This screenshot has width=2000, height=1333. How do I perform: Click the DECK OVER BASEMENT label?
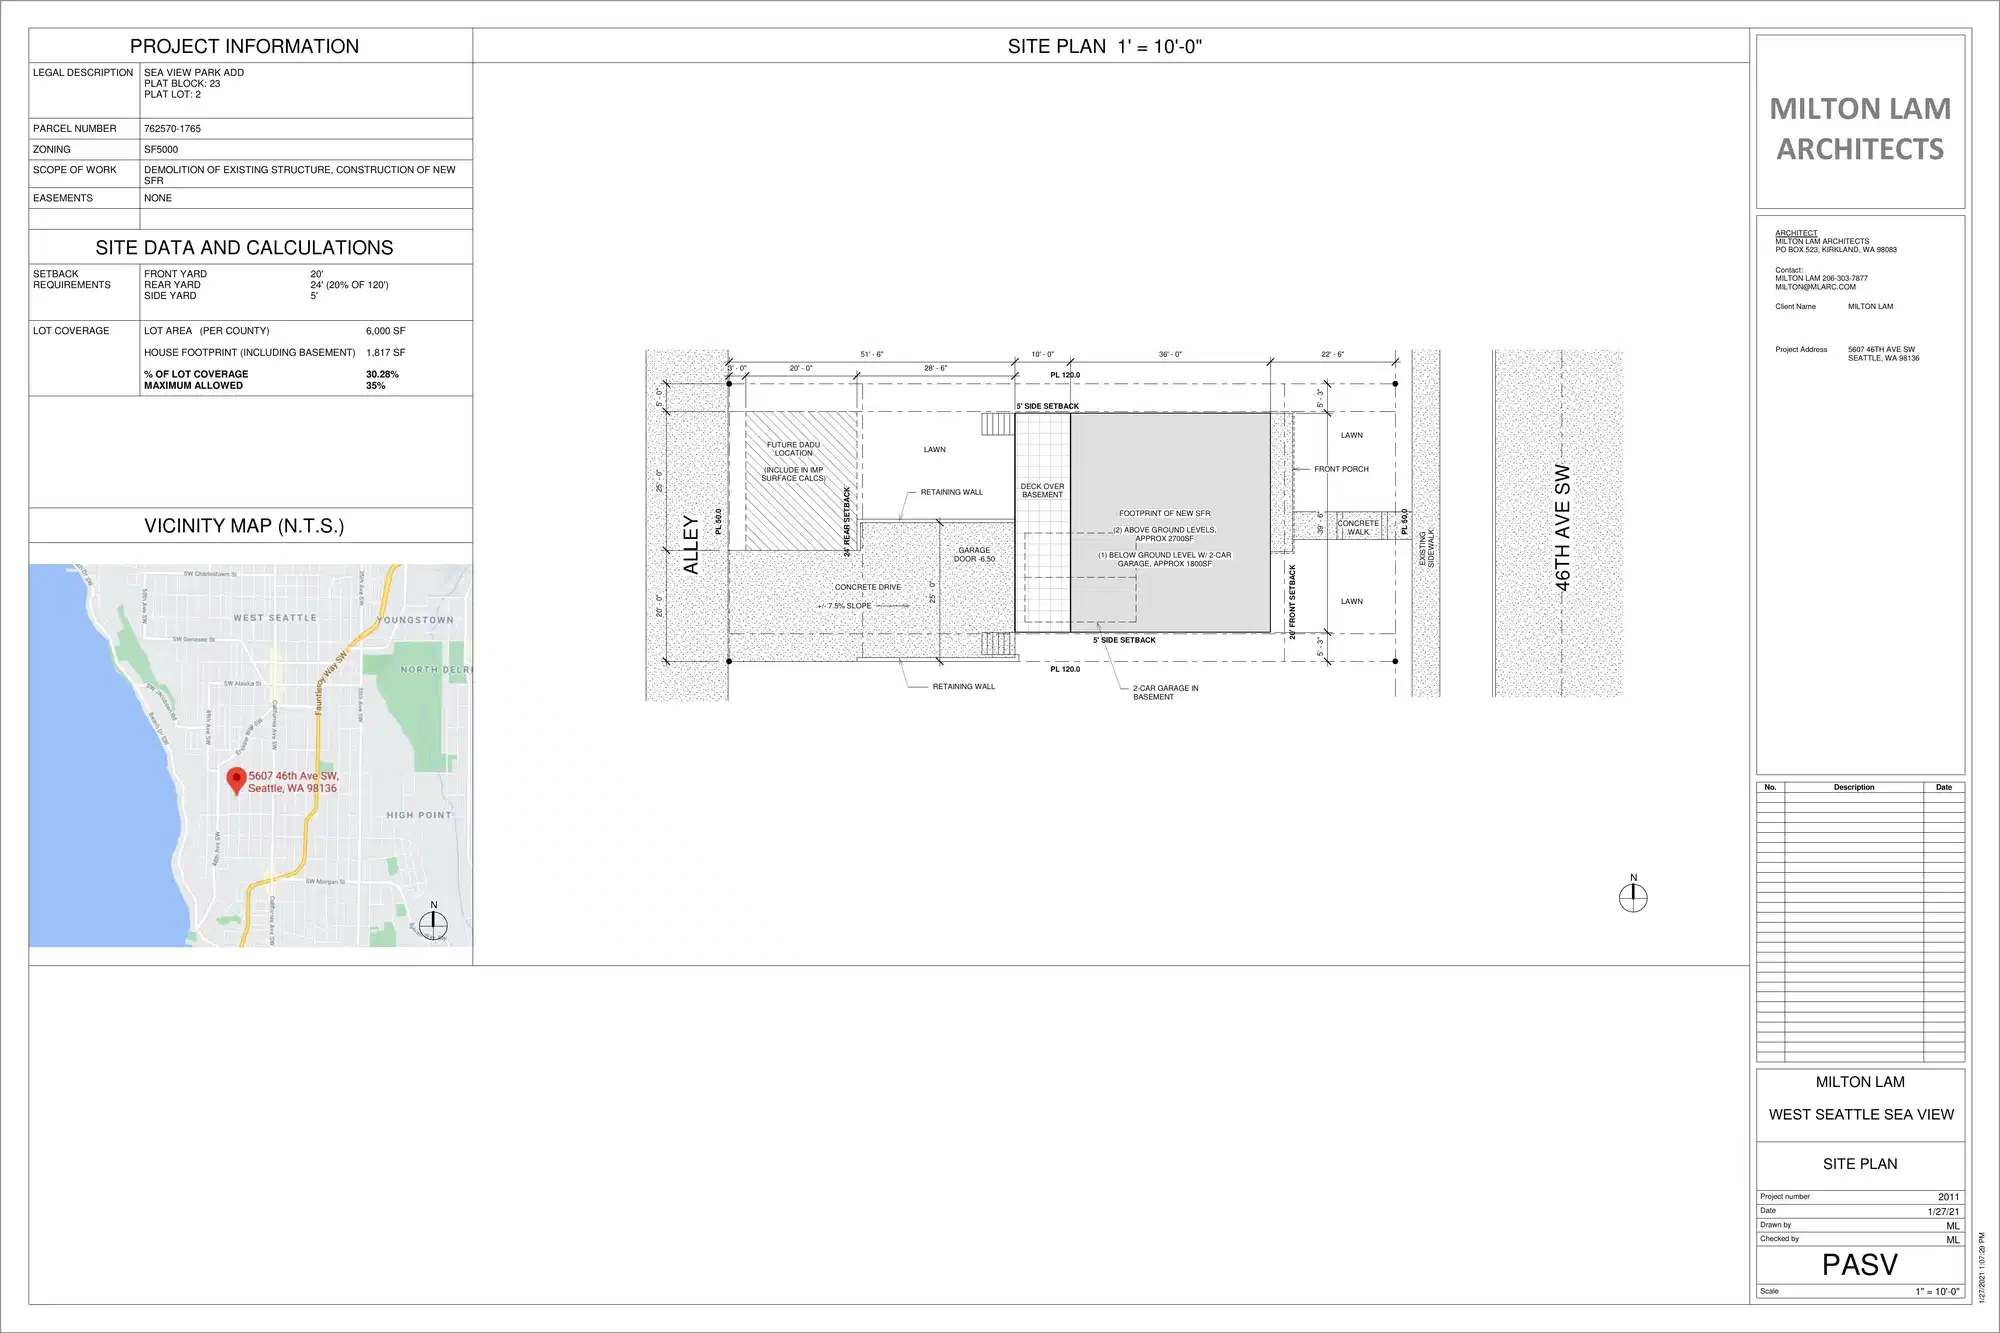(x=1042, y=490)
